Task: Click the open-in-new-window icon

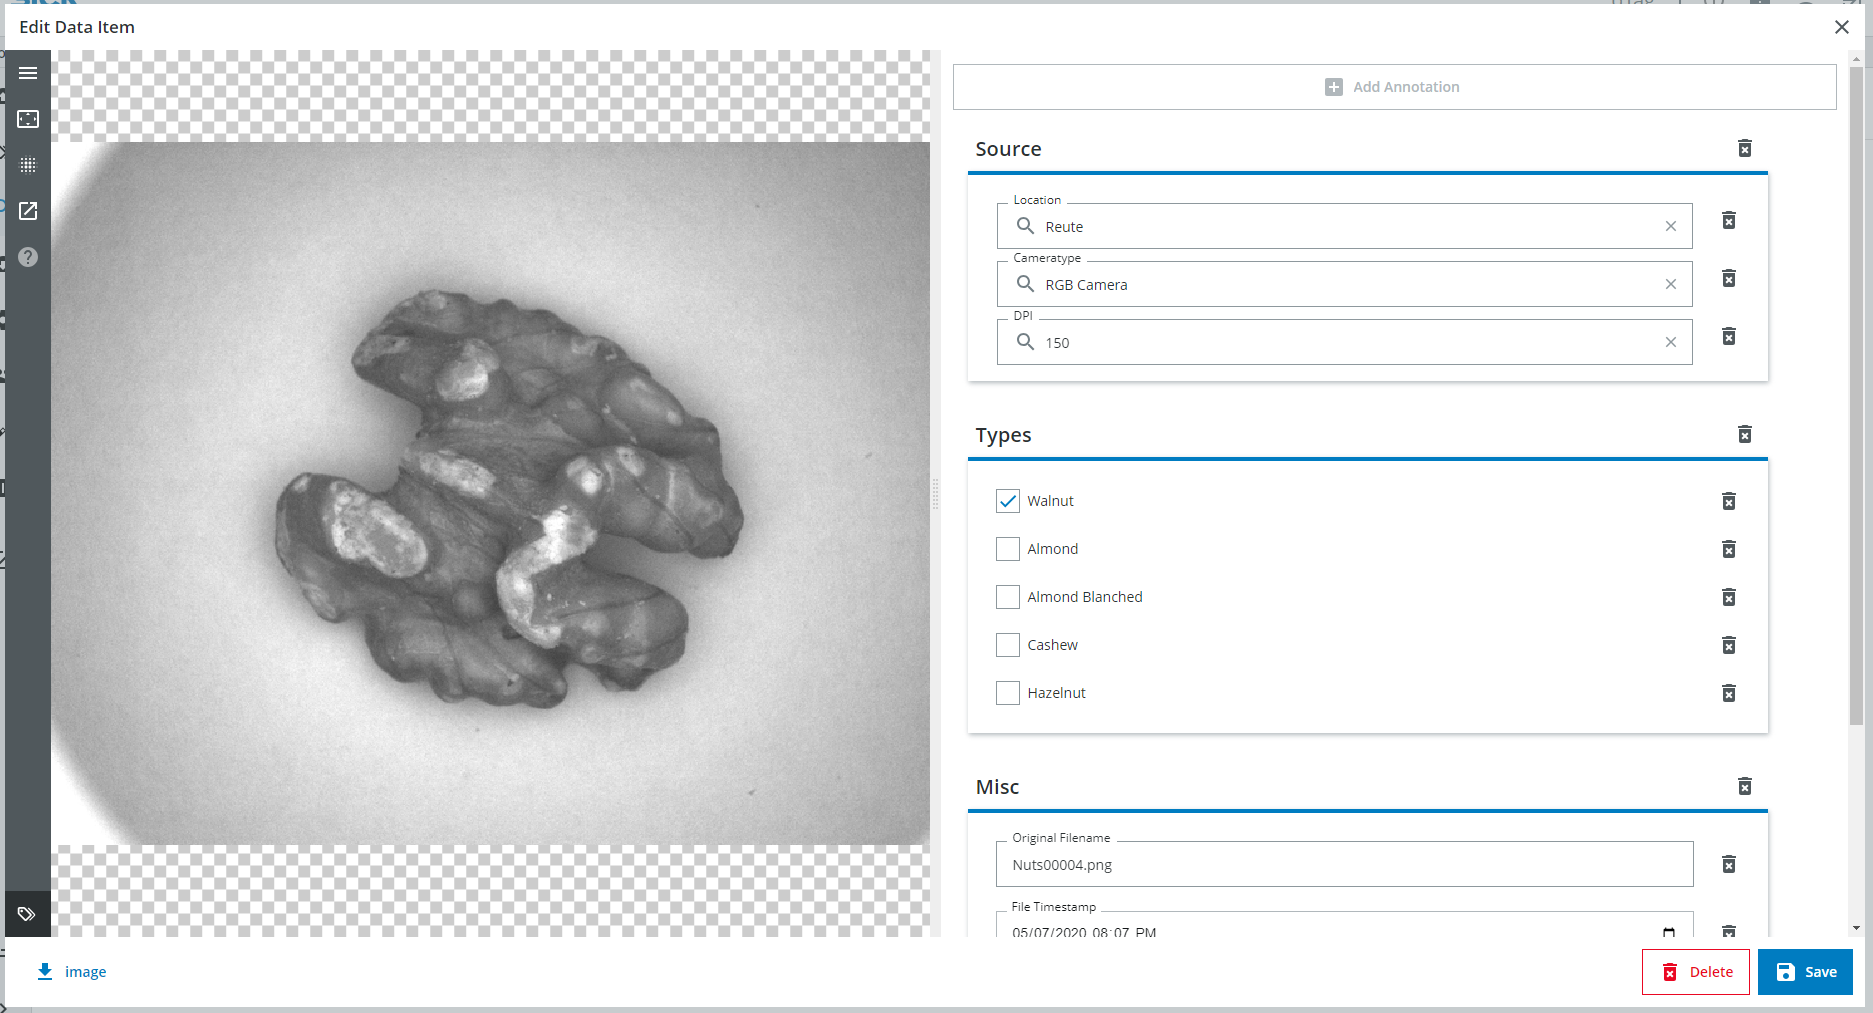Action: (x=28, y=211)
